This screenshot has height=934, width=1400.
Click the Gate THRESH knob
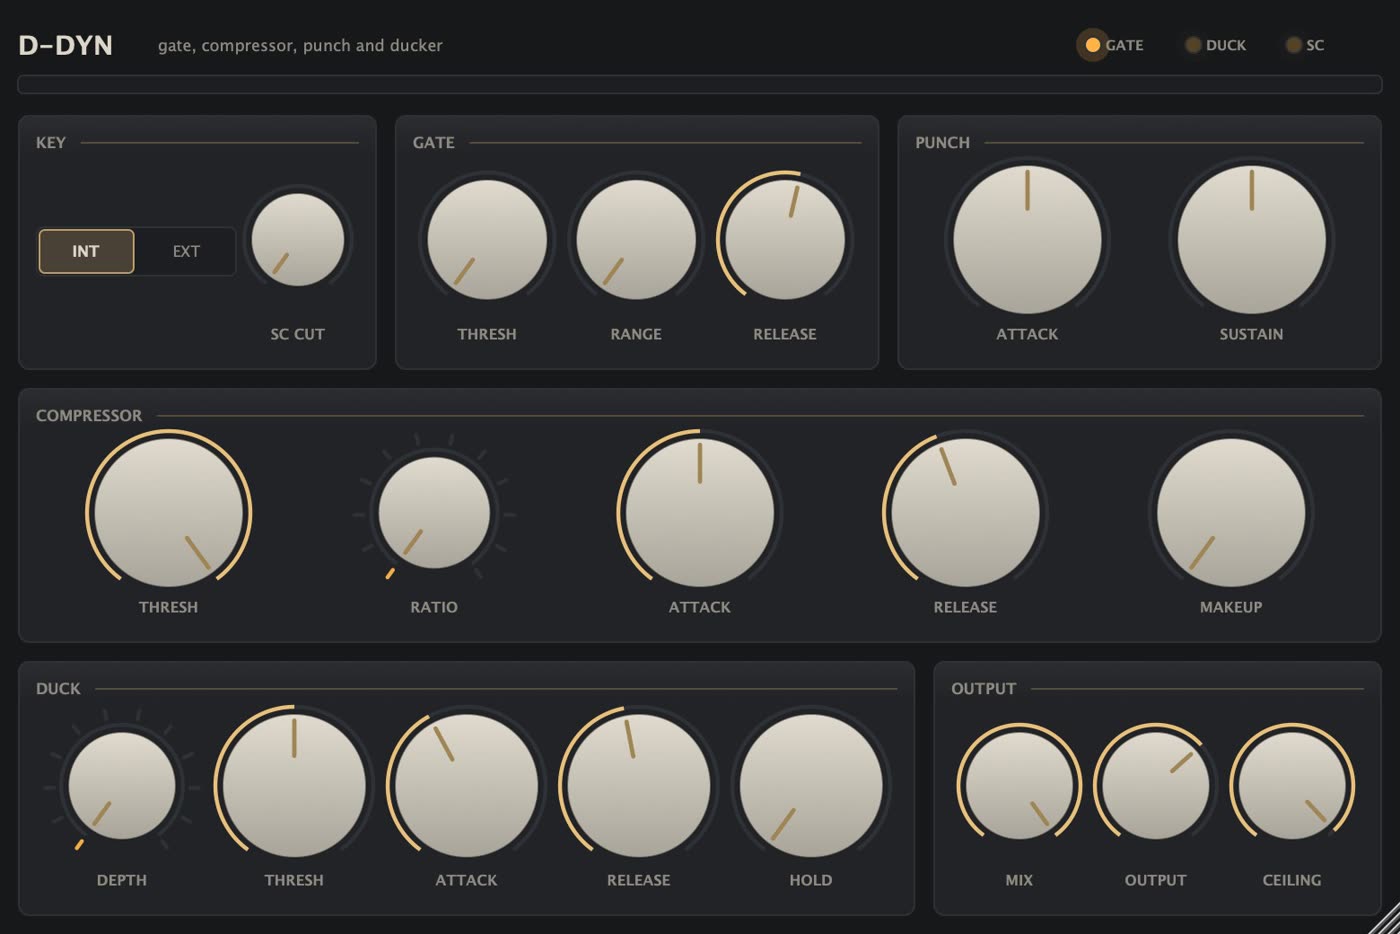coord(487,240)
